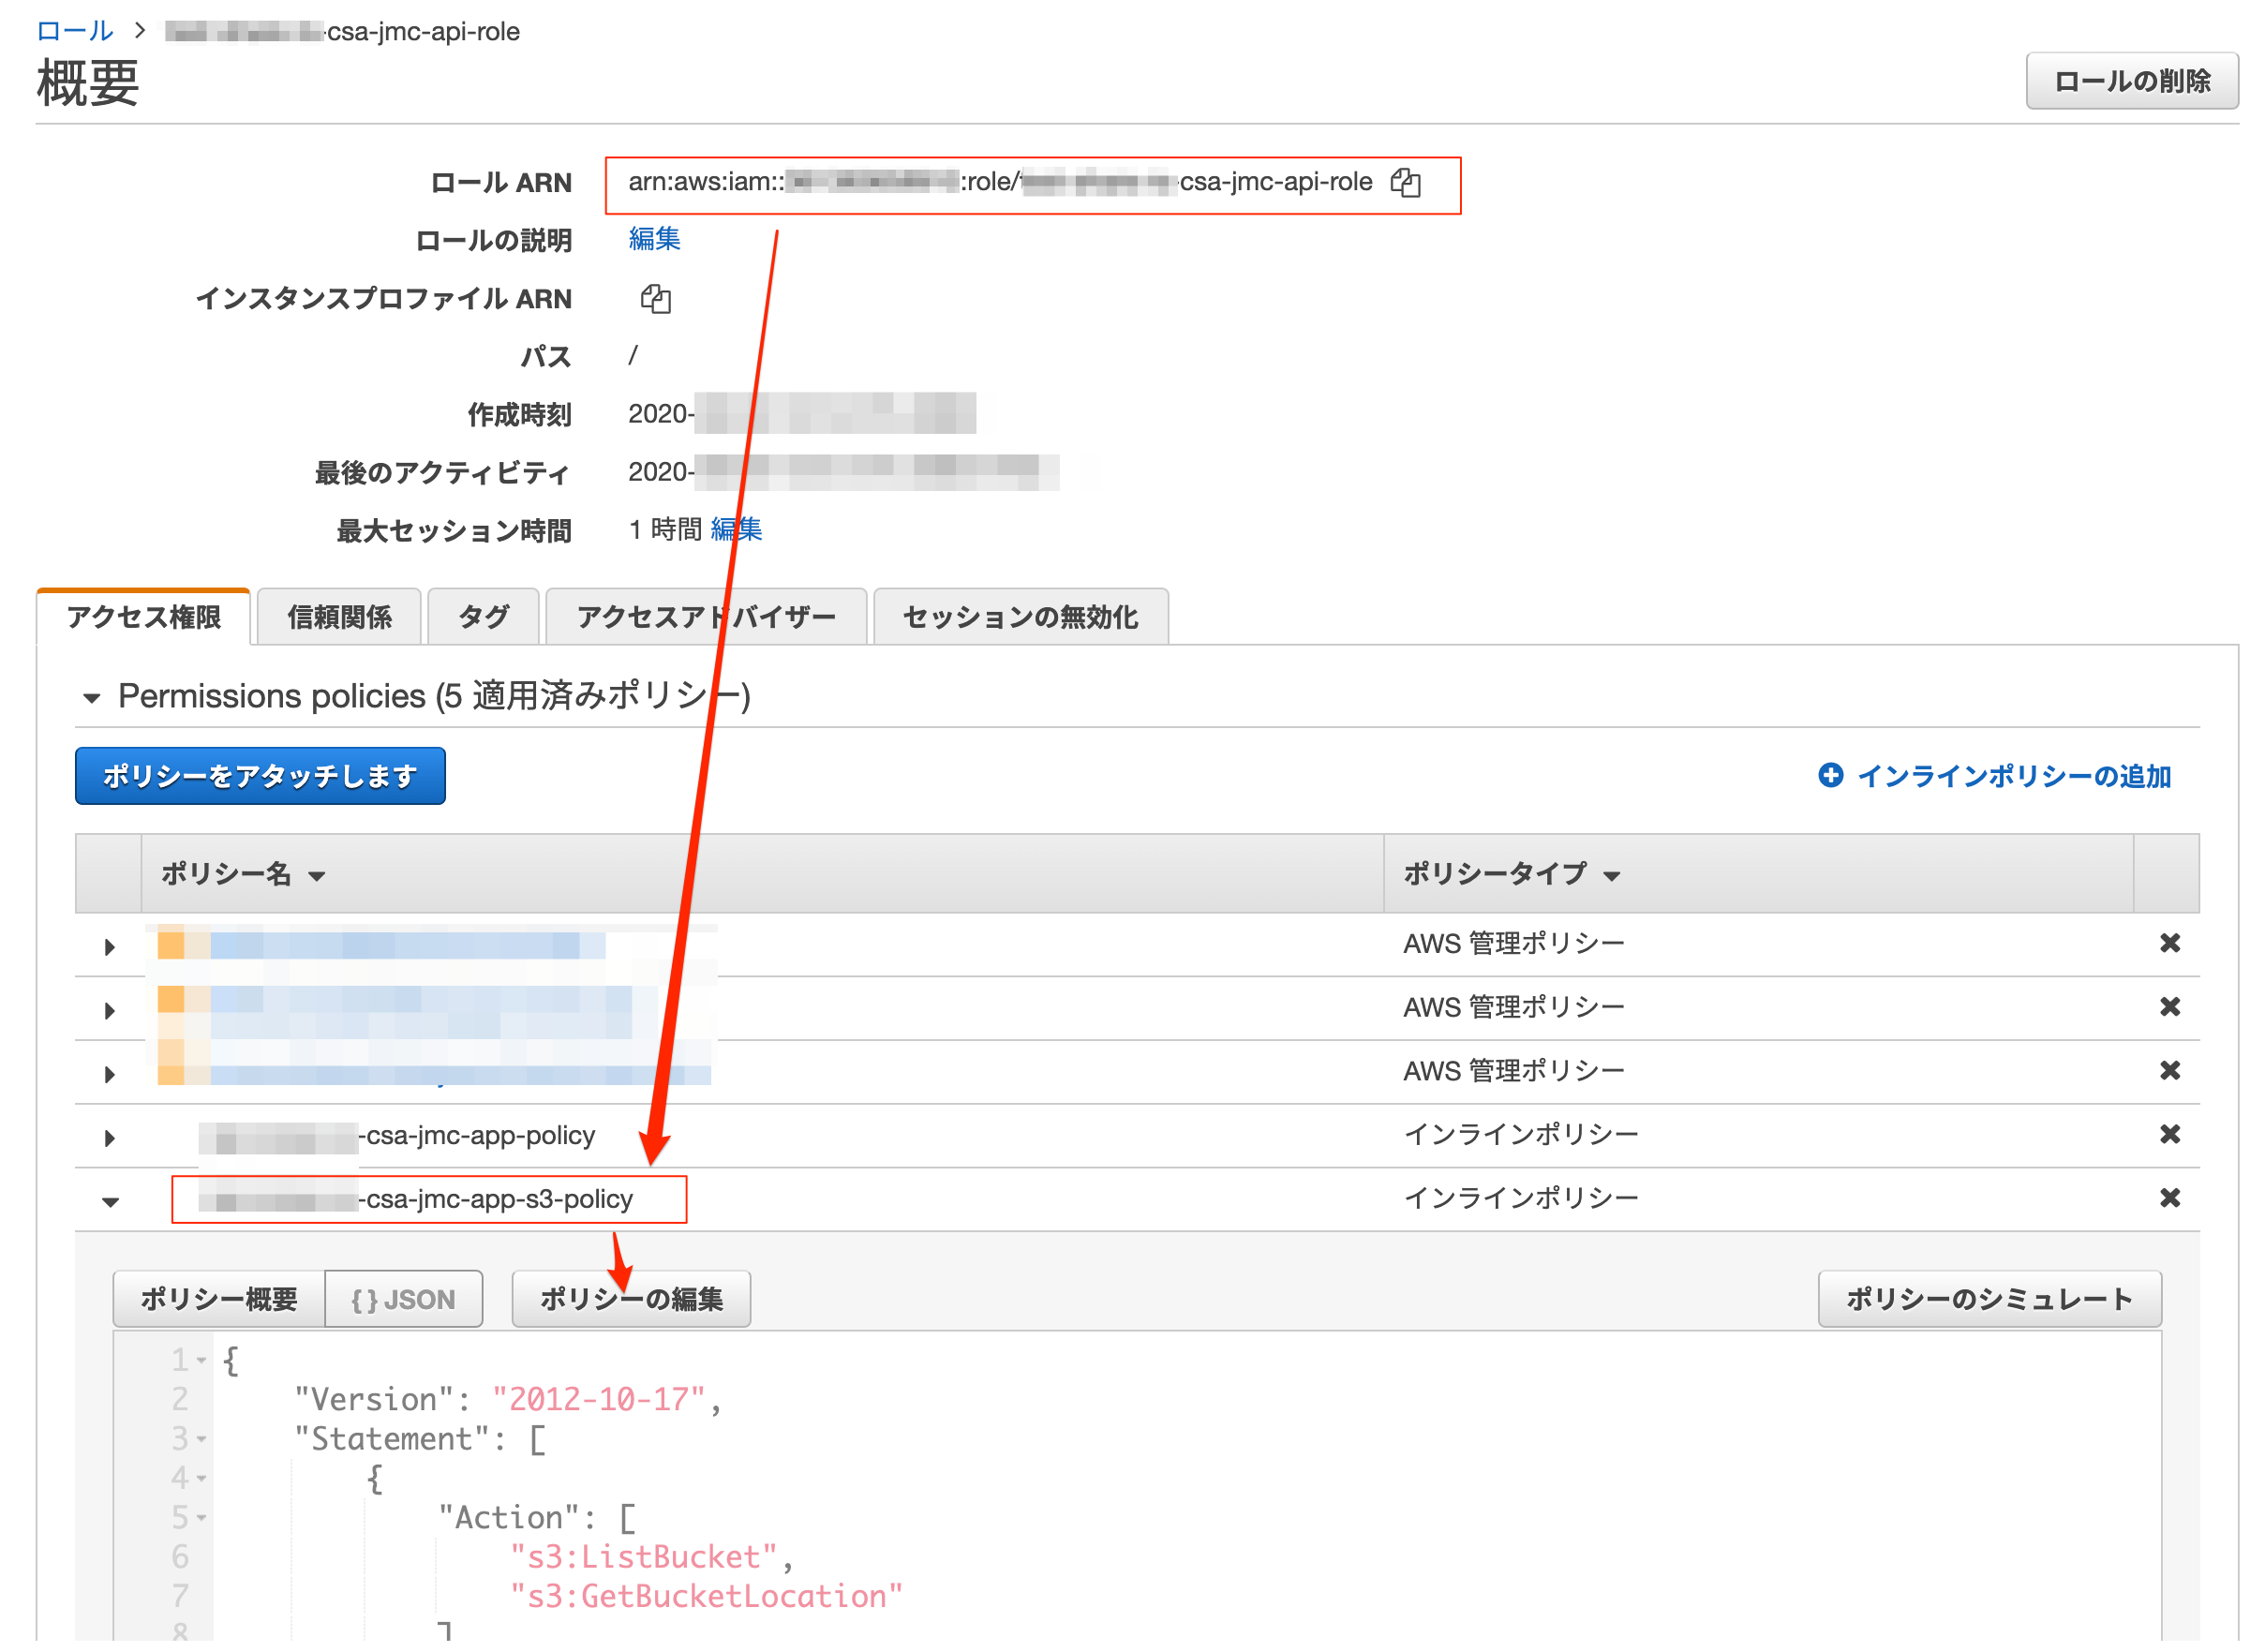Expand the csa-jmc-app-policy row
Image resolution: width=2265 pixels, height=1652 pixels.
click(x=108, y=1137)
